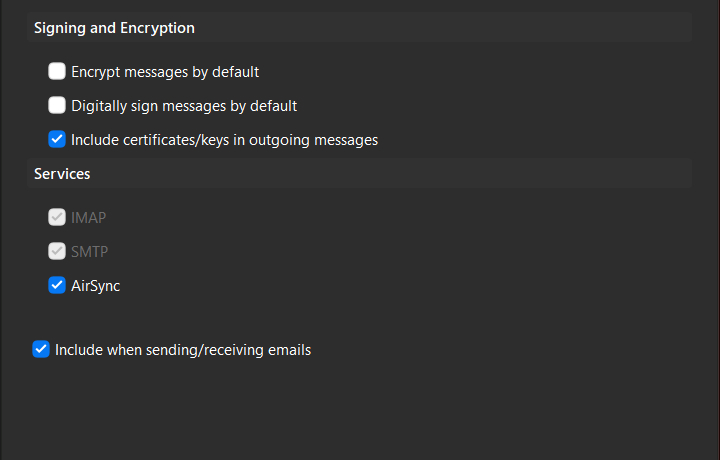
Task: Click the grayed-out IMAP checkbox
Action: tap(57, 218)
